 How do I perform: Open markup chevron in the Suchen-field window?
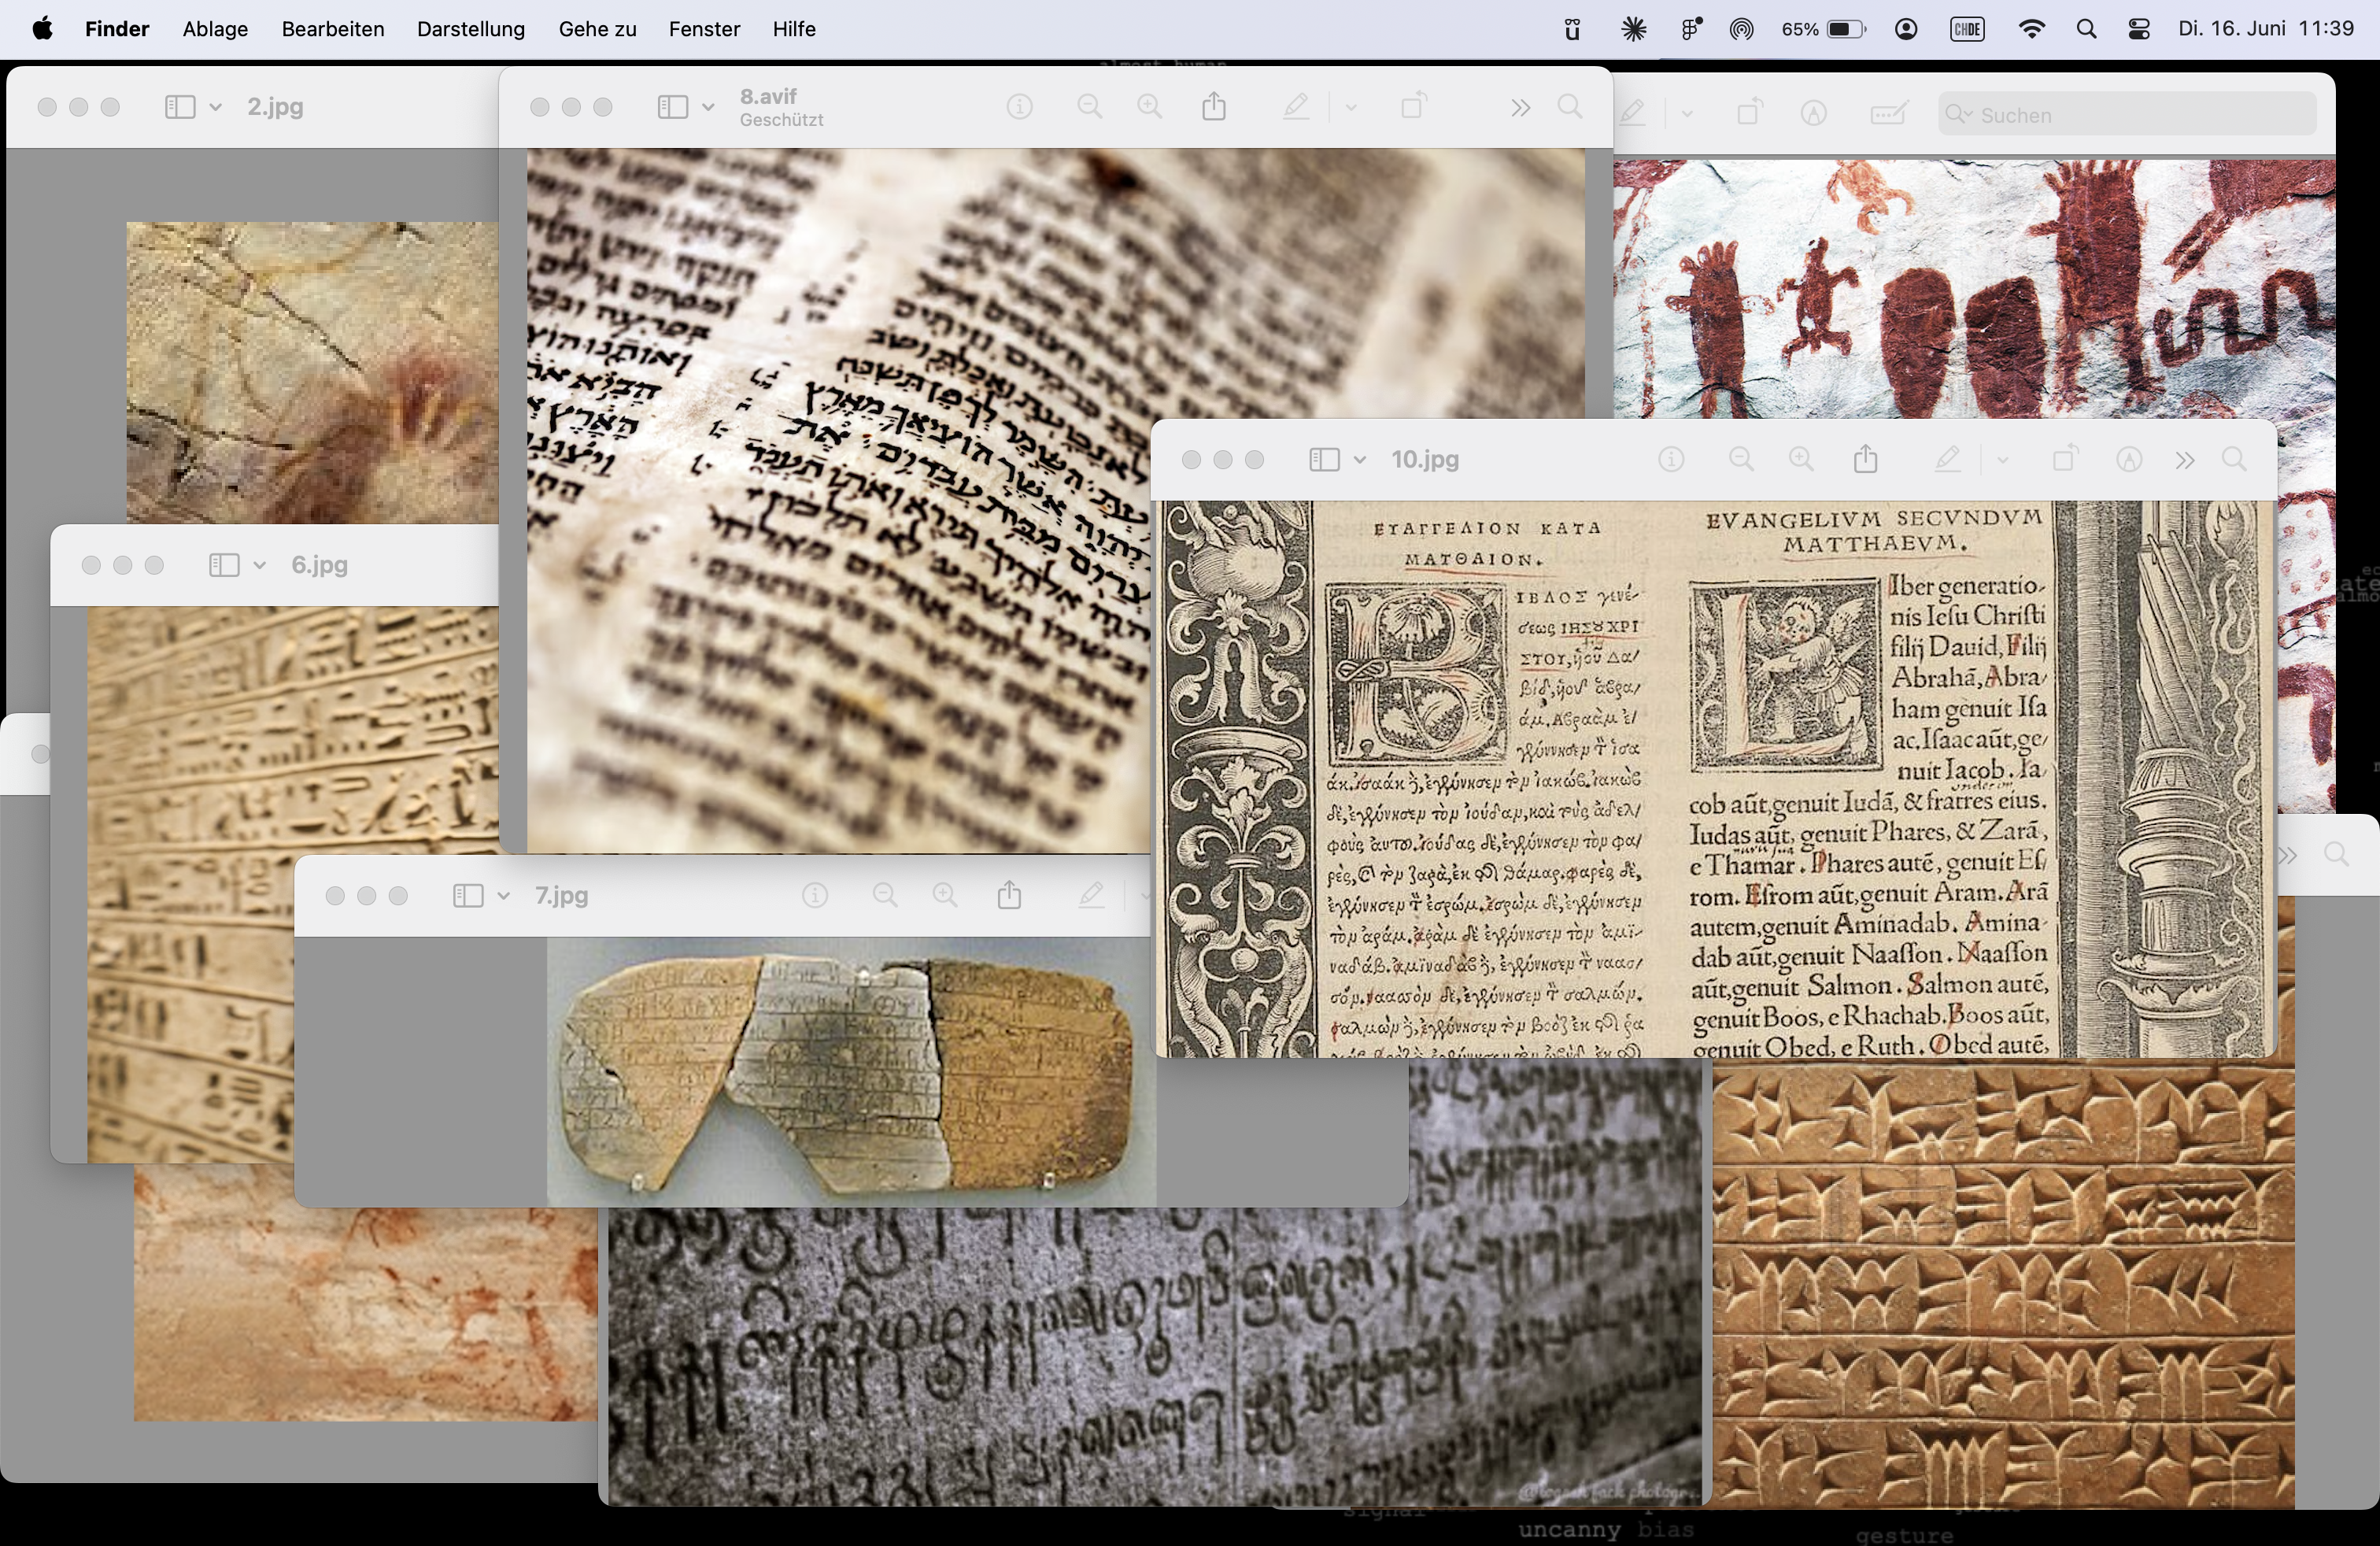click(1687, 114)
